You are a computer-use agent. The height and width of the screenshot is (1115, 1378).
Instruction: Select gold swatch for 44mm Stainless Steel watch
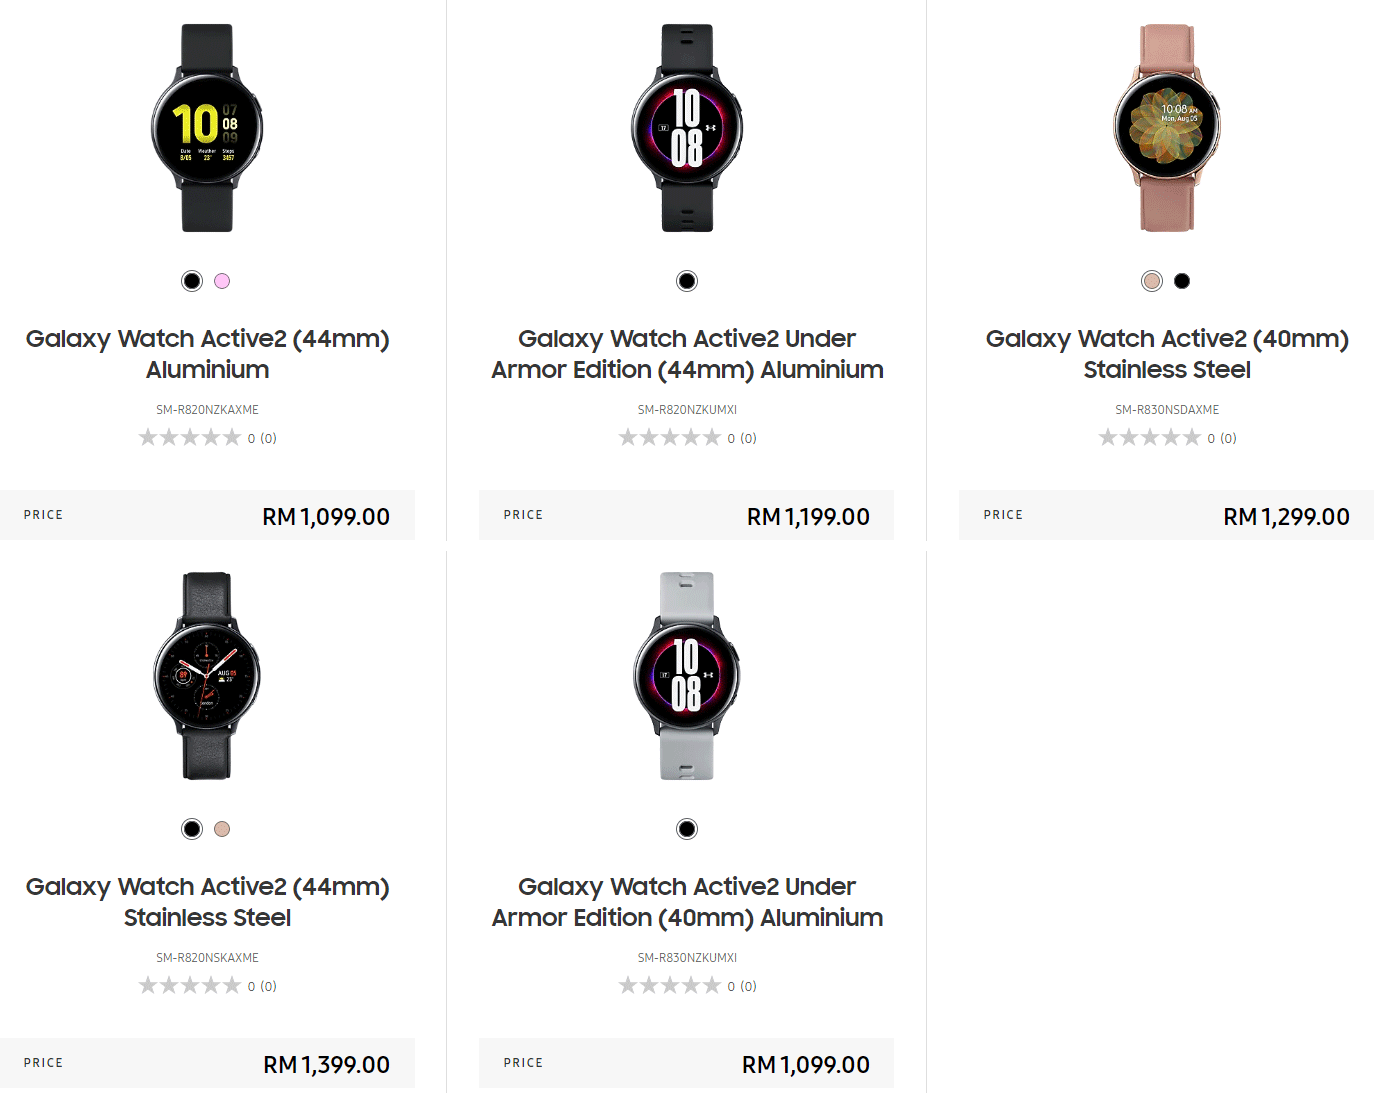pyautogui.click(x=222, y=829)
